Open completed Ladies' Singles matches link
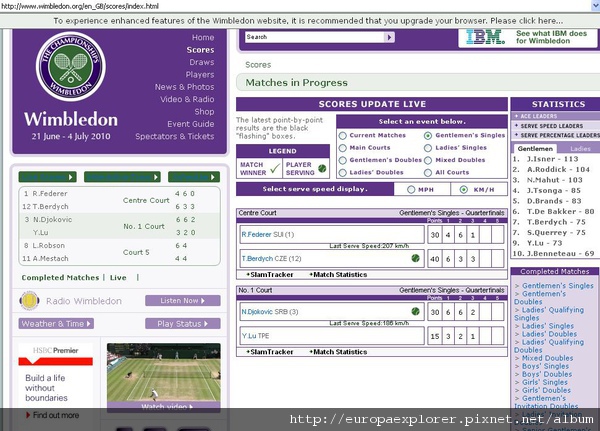The image size is (600, 431). (x=548, y=326)
